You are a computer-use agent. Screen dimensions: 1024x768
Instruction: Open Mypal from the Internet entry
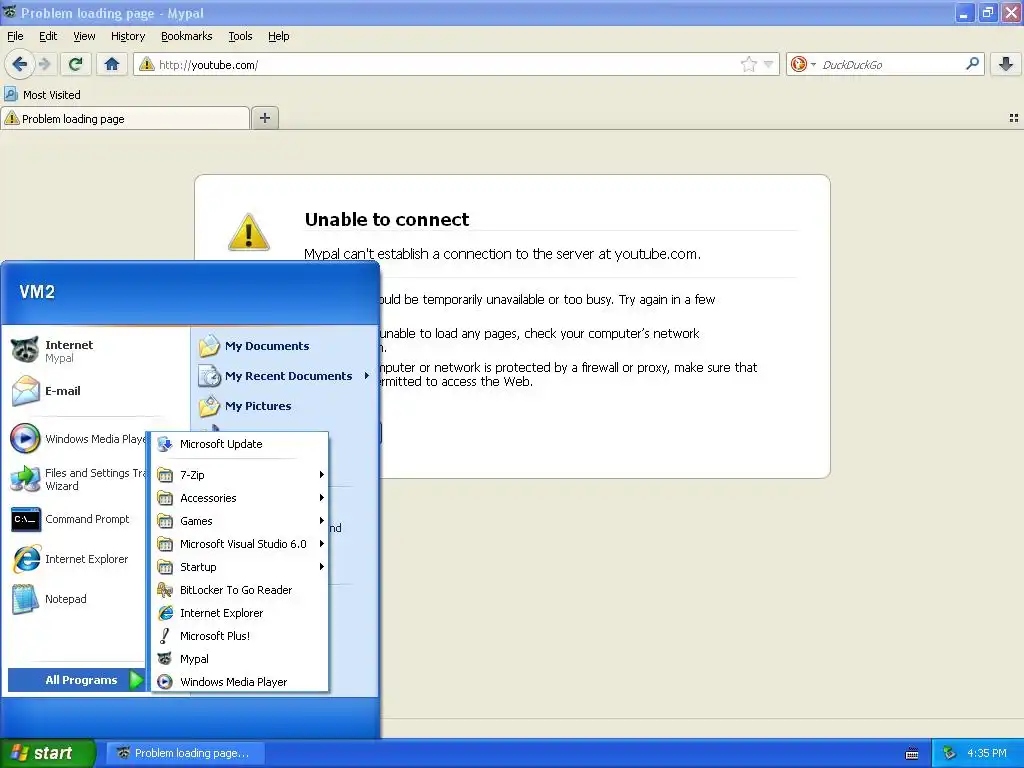point(95,351)
